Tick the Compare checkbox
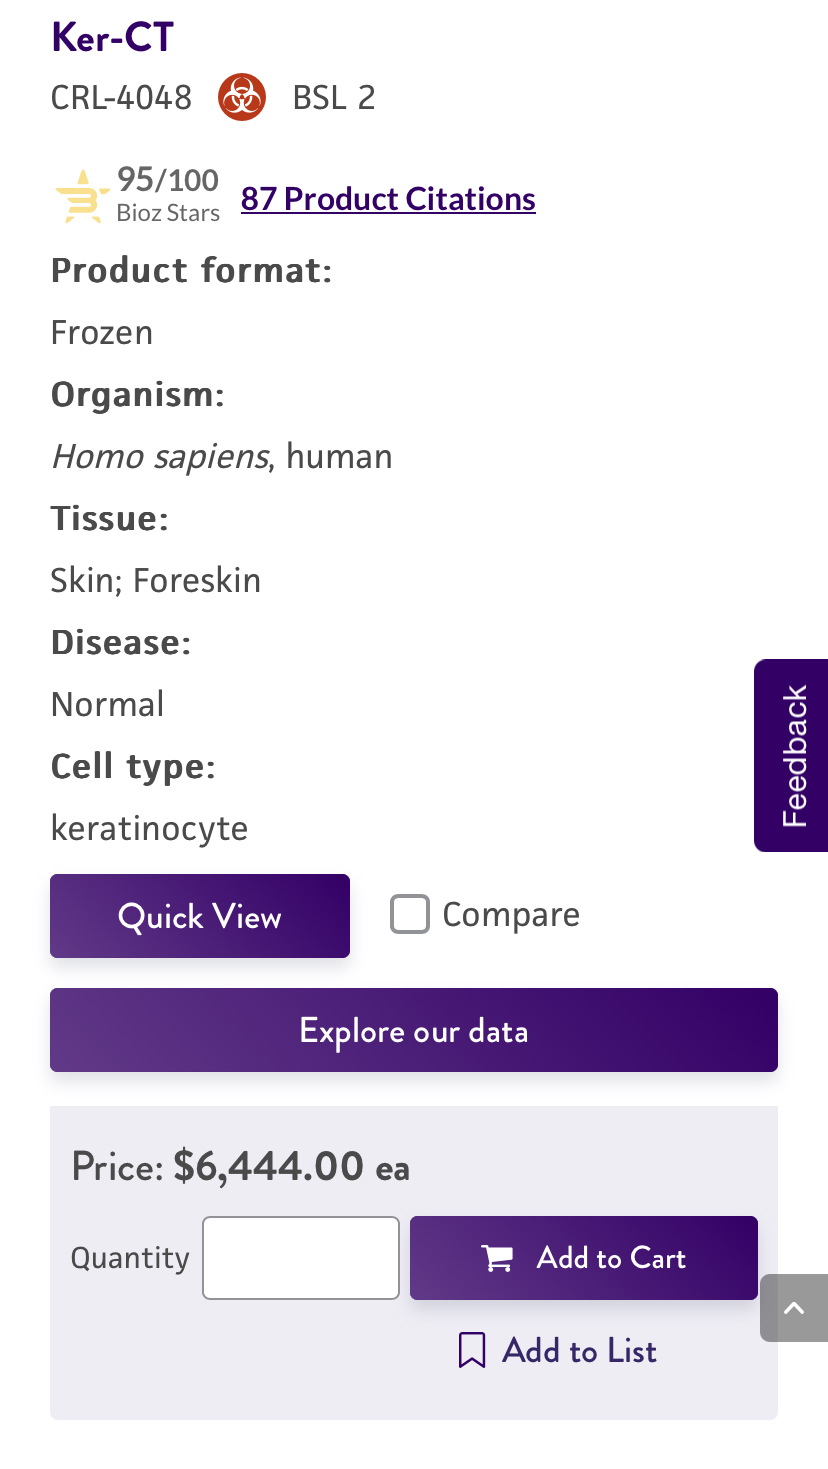Screen dimensions: 828x1469 point(410,914)
